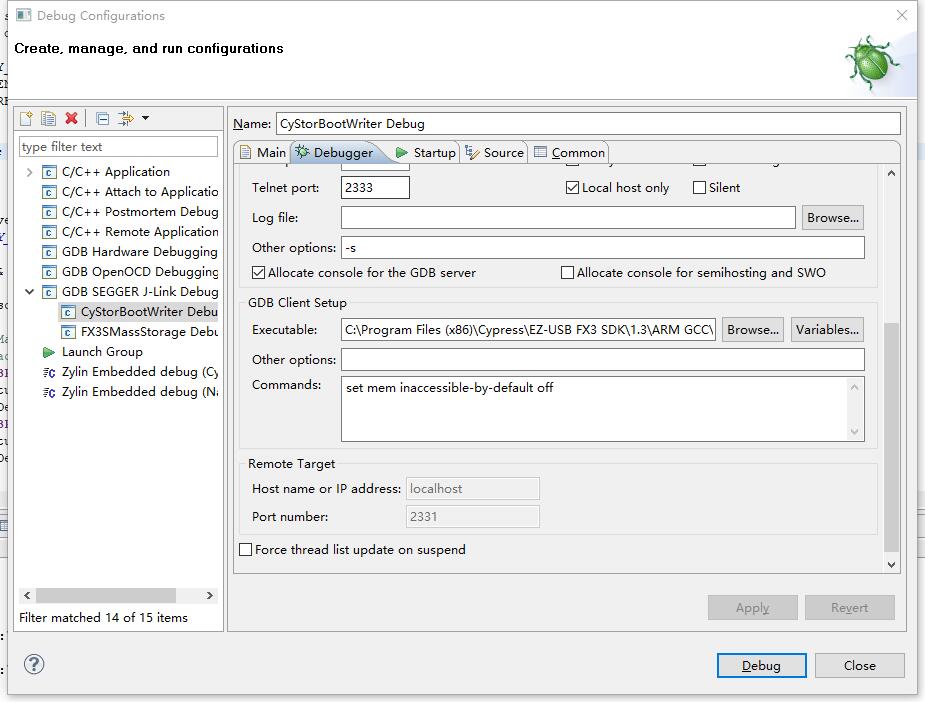Screen dimensions: 925x702
Task: Click the Revert button
Action: 849,608
